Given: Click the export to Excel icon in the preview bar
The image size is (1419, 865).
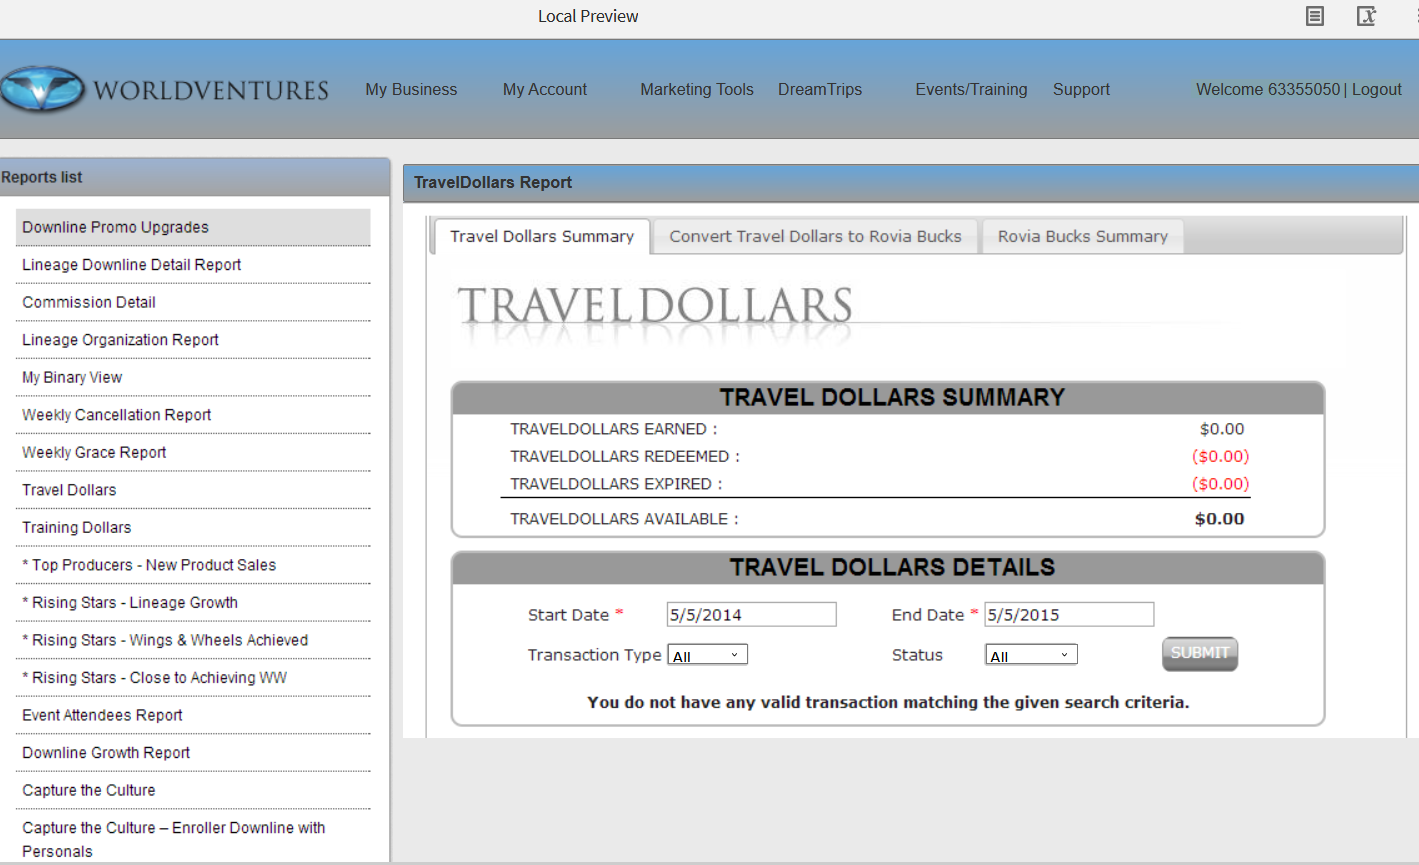Looking at the screenshot, I should [1367, 16].
